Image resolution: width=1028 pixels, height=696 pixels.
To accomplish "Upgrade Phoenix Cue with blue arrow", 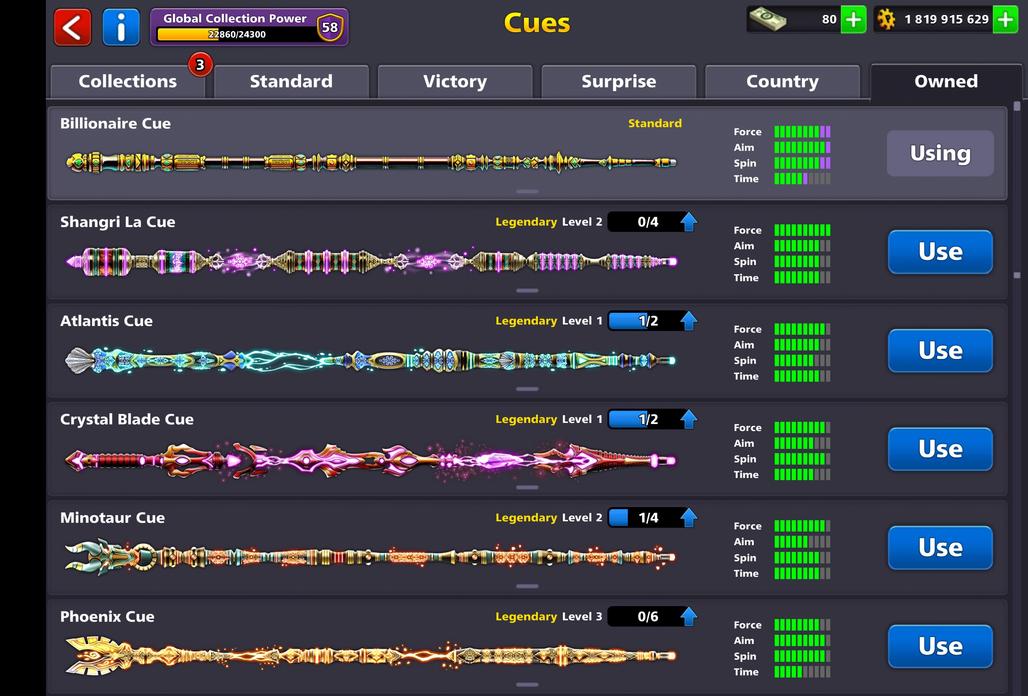I will (x=688, y=617).
